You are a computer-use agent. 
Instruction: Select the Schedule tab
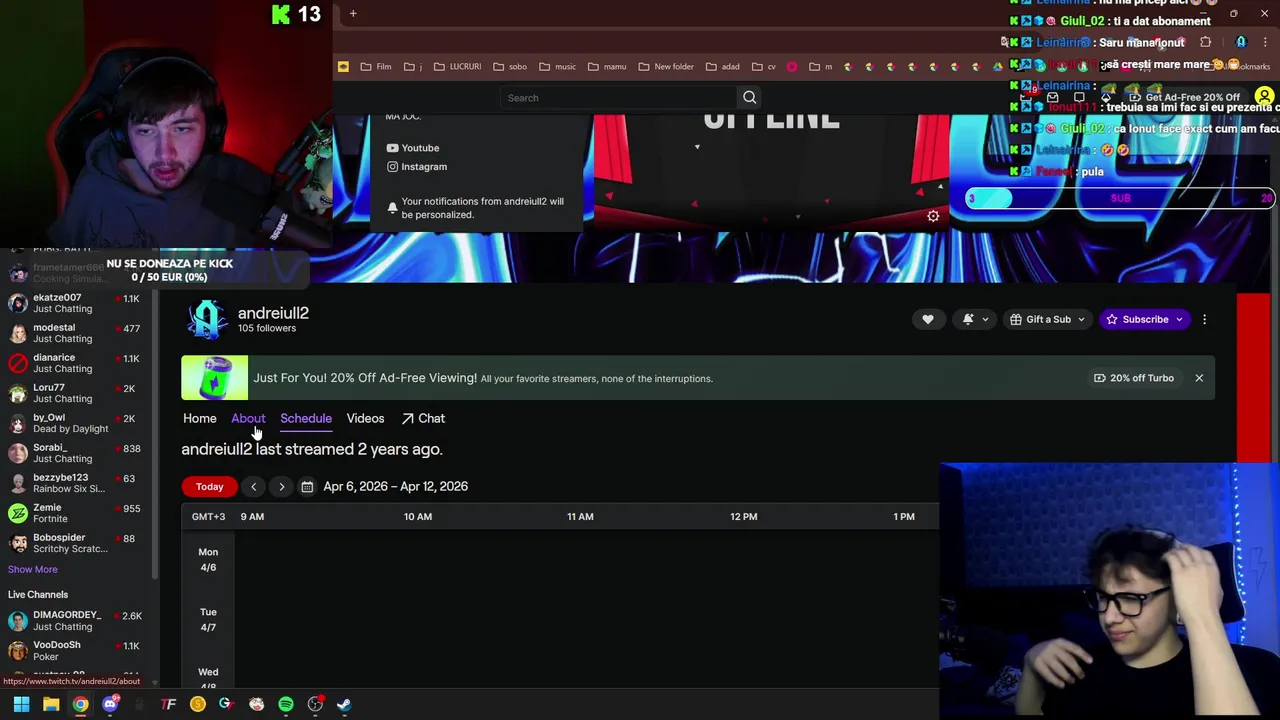tap(306, 418)
